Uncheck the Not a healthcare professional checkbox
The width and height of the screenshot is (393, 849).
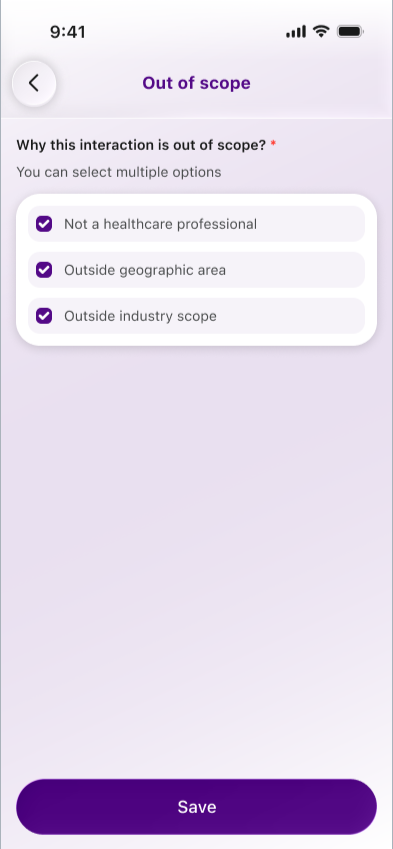tap(44, 224)
